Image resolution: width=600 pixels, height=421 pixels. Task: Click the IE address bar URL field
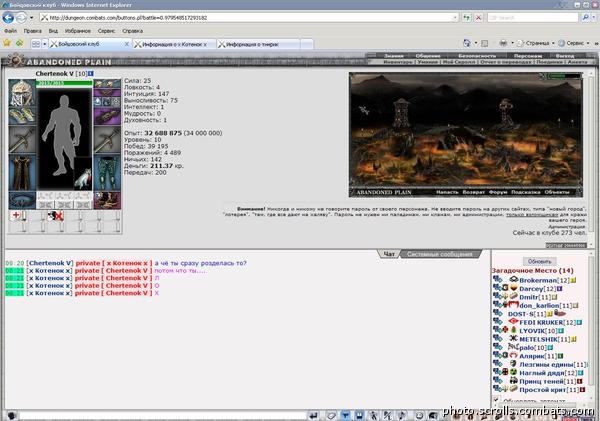point(249,18)
